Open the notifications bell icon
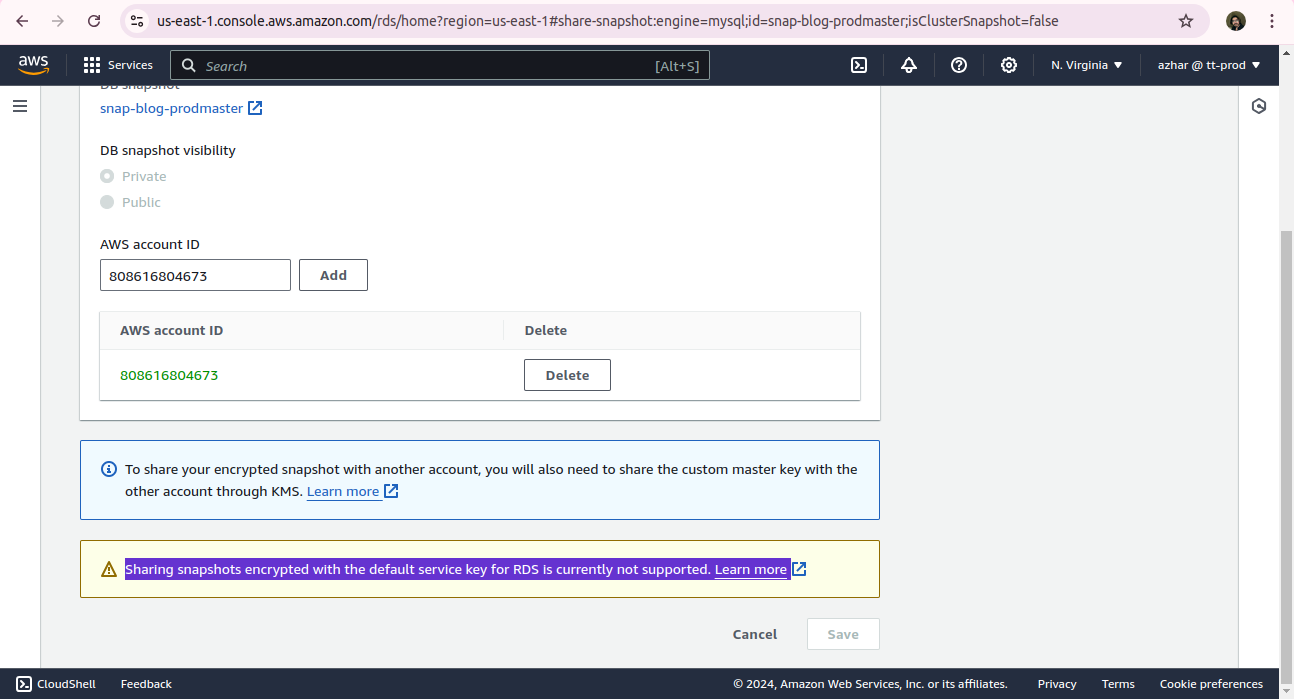 click(909, 65)
